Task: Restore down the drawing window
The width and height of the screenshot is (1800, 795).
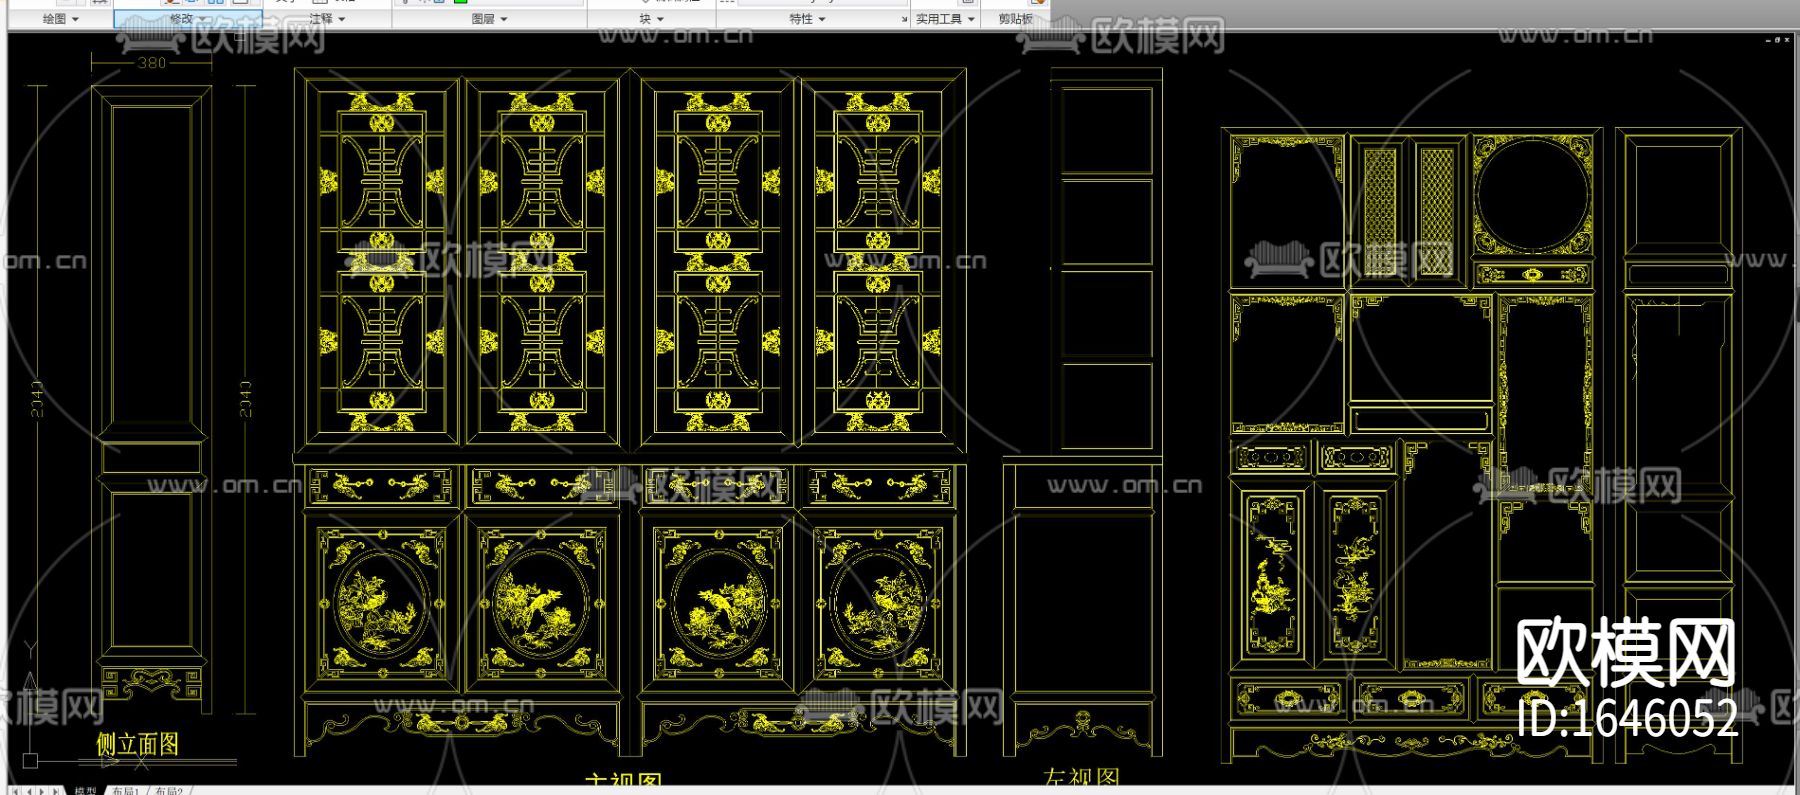Action: click(1777, 40)
